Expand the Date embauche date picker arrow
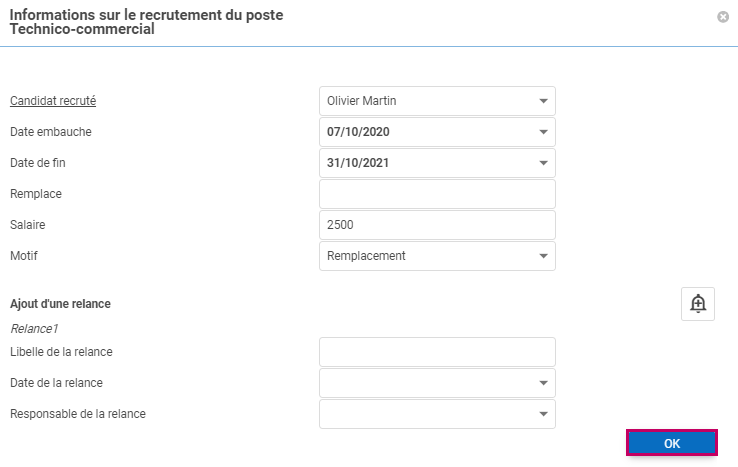Image resolution: width=738 pixels, height=467 pixels. (543, 132)
